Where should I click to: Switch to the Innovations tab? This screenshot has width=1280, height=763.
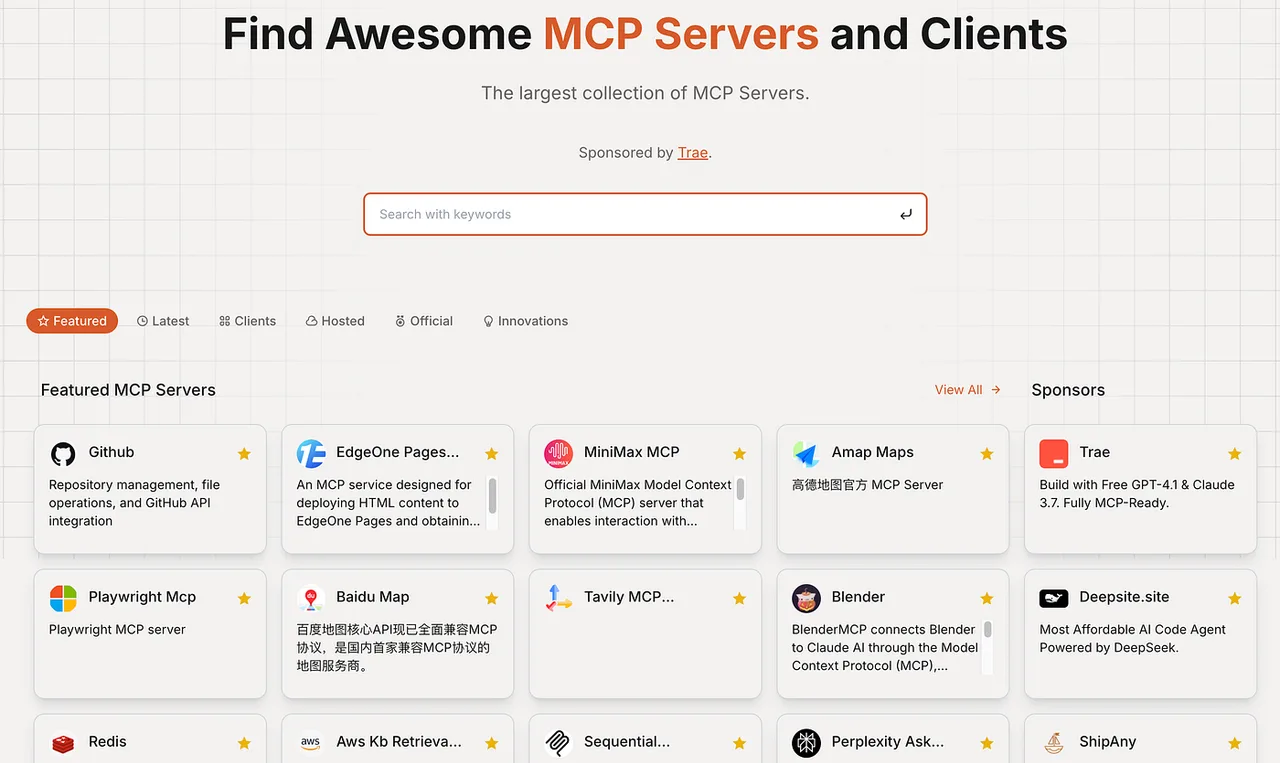(x=526, y=321)
